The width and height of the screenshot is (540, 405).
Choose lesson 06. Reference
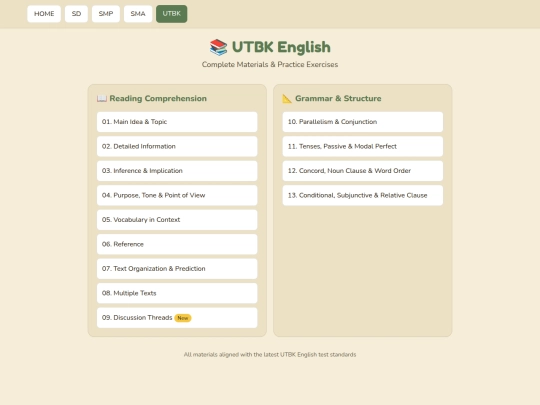[177, 244]
